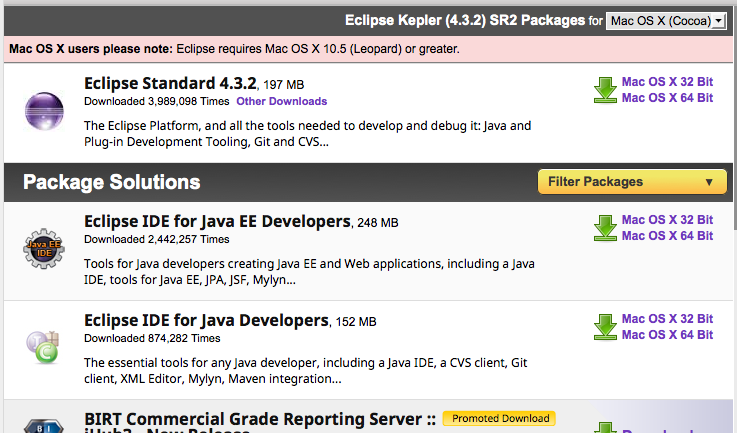Screen dimensions: 737x433
Task: Click Java EE description mentioning JPA, JSF, Mylyn
Action: pos(309,272)
